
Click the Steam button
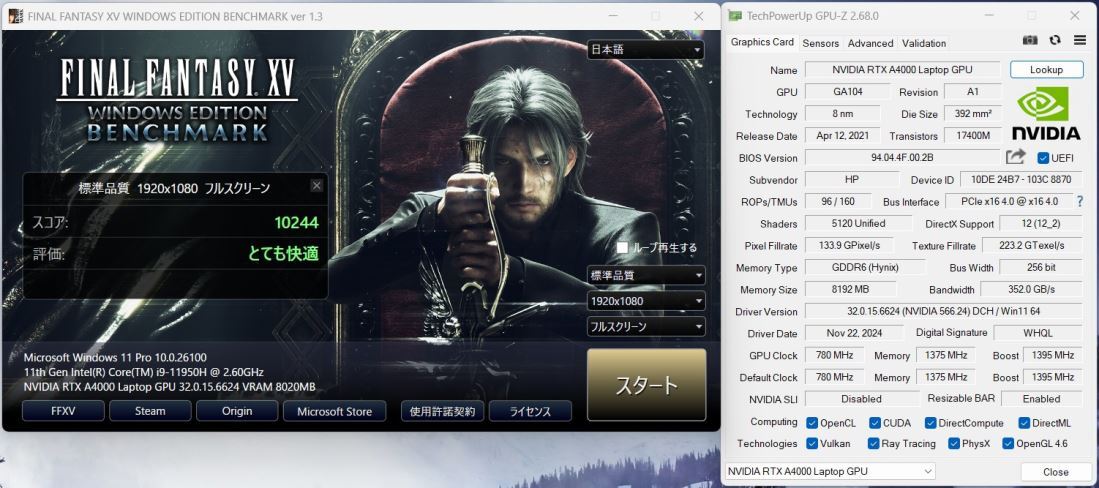click(x=150, y=411)
